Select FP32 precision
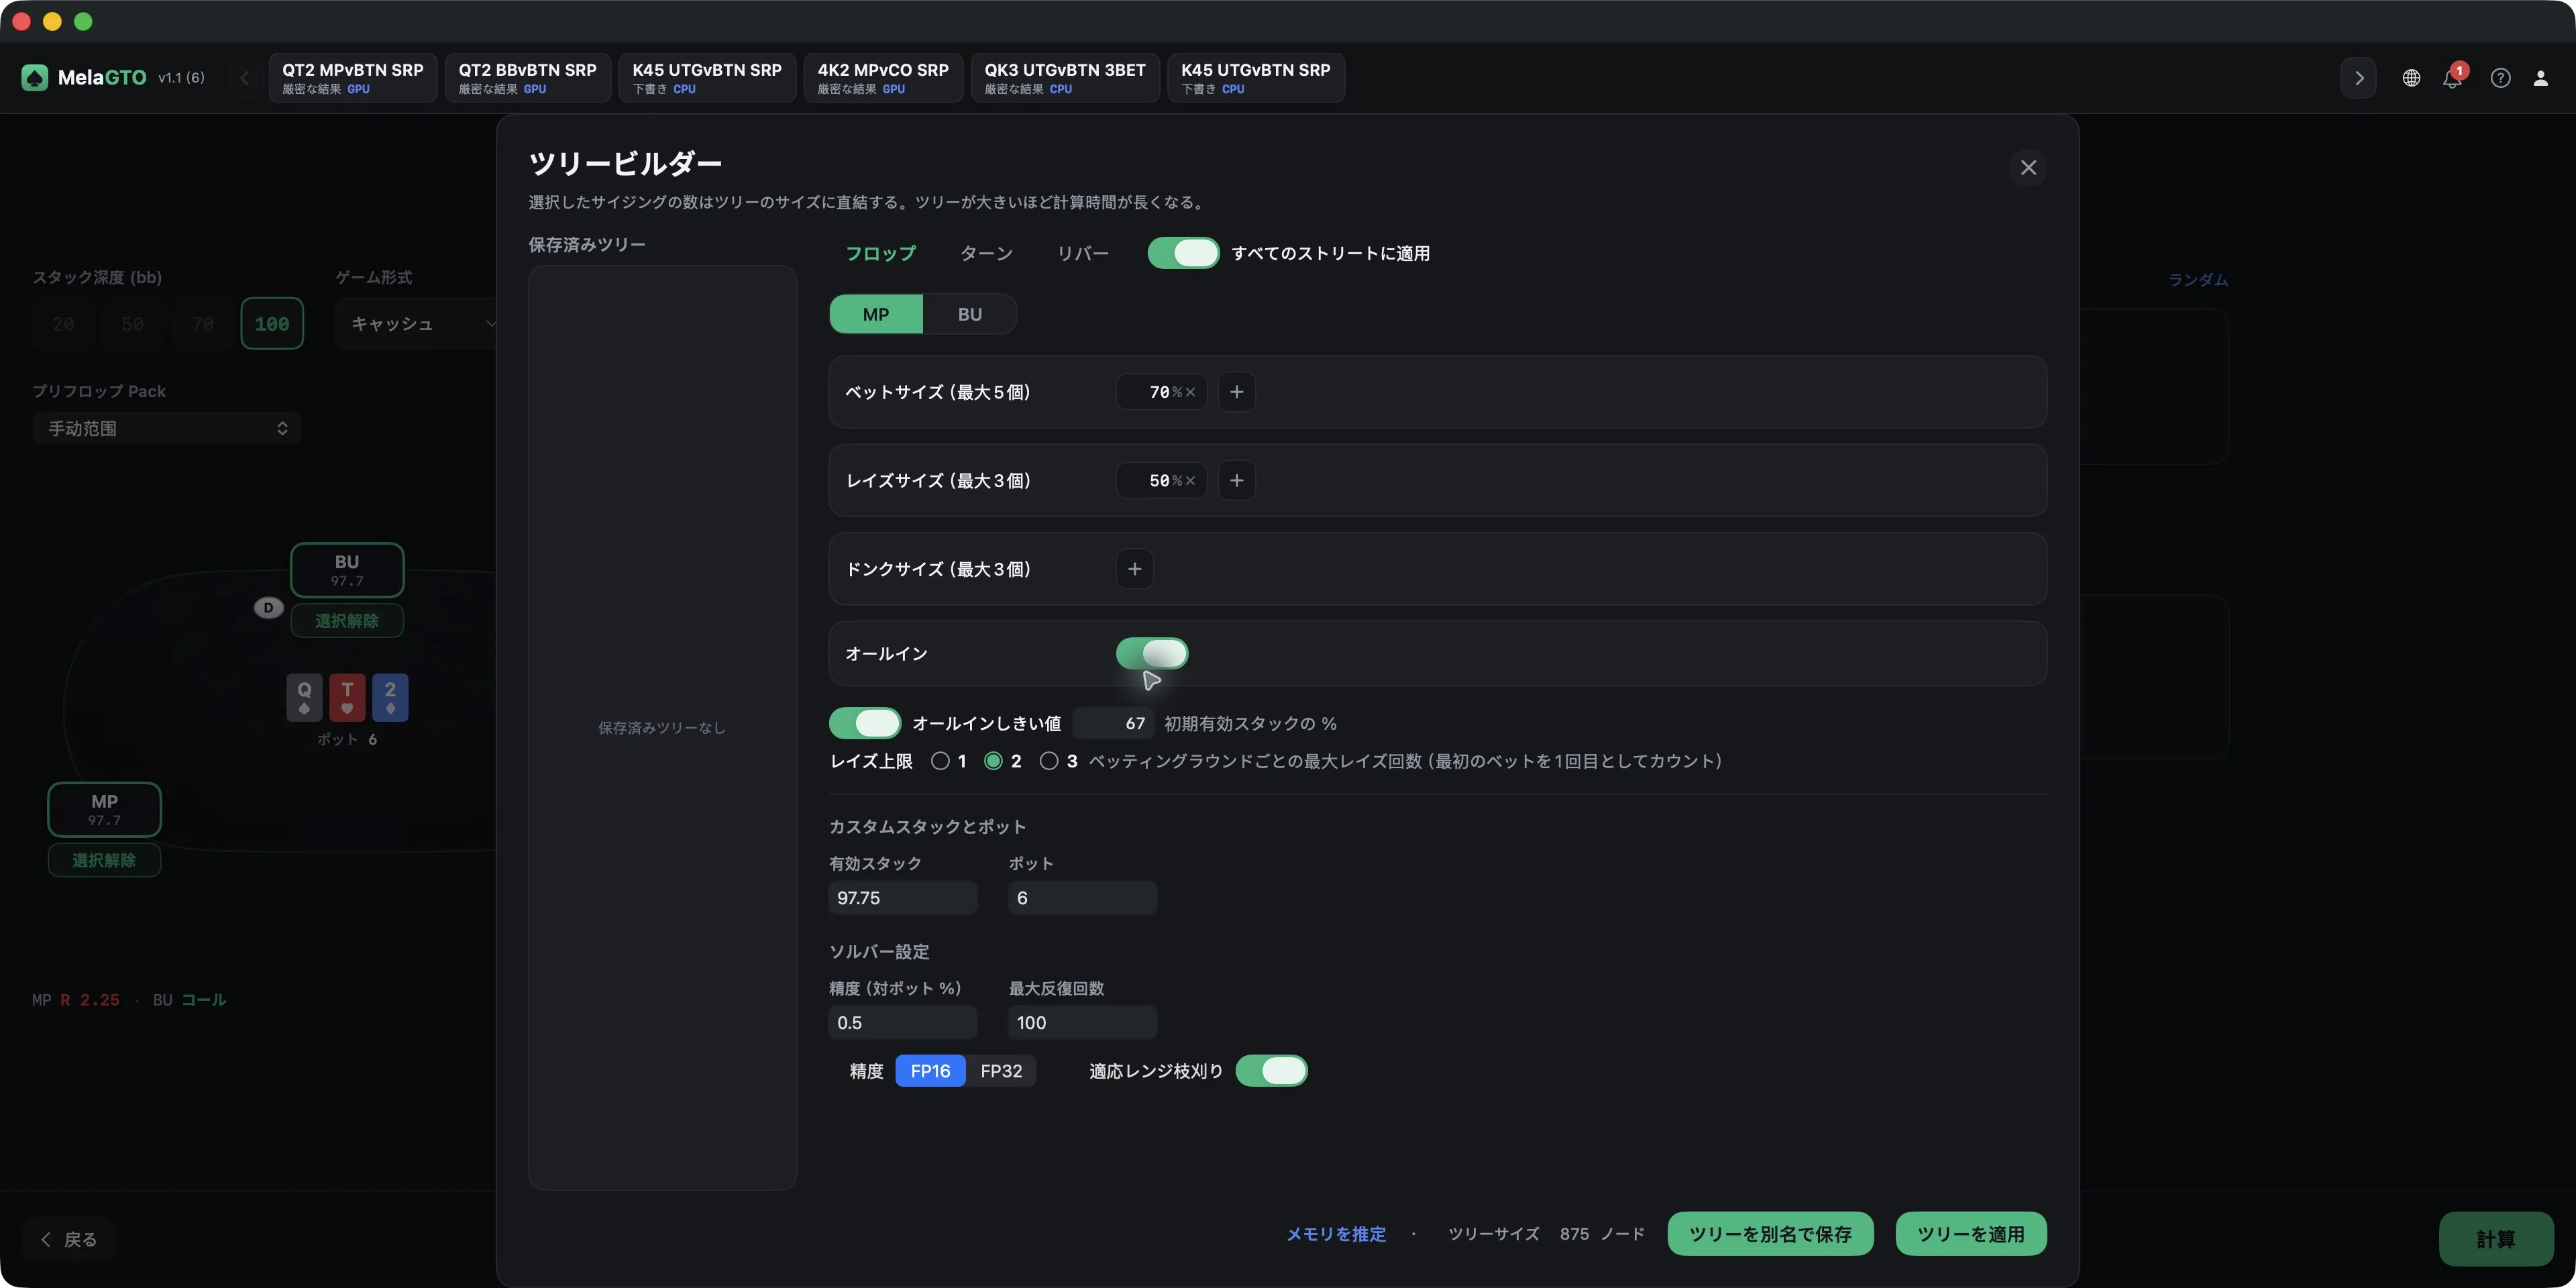Screen dimensions: 2576x1288 click(x=1001, y=1071)
